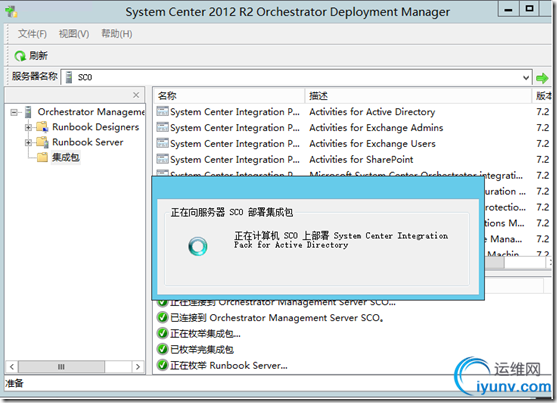Click the Exchange Admins integration pack icon
The width and height of the screenshot is (557, 403).
tap(163, 128)
